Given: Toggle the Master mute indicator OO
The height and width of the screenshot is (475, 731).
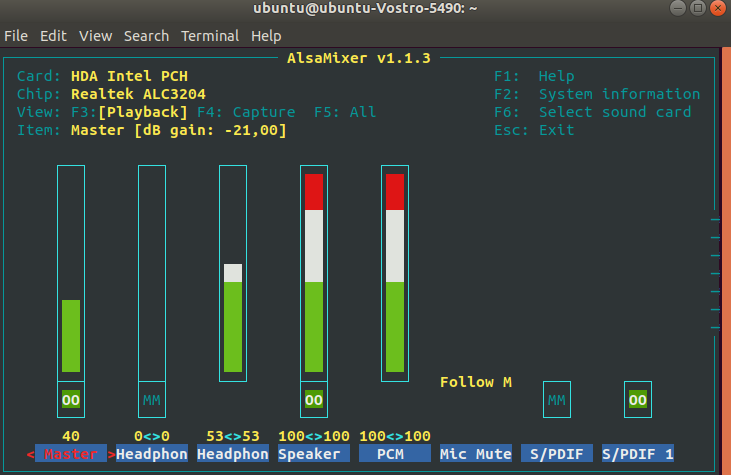Looking at the screenshot, I should [71, 400].
